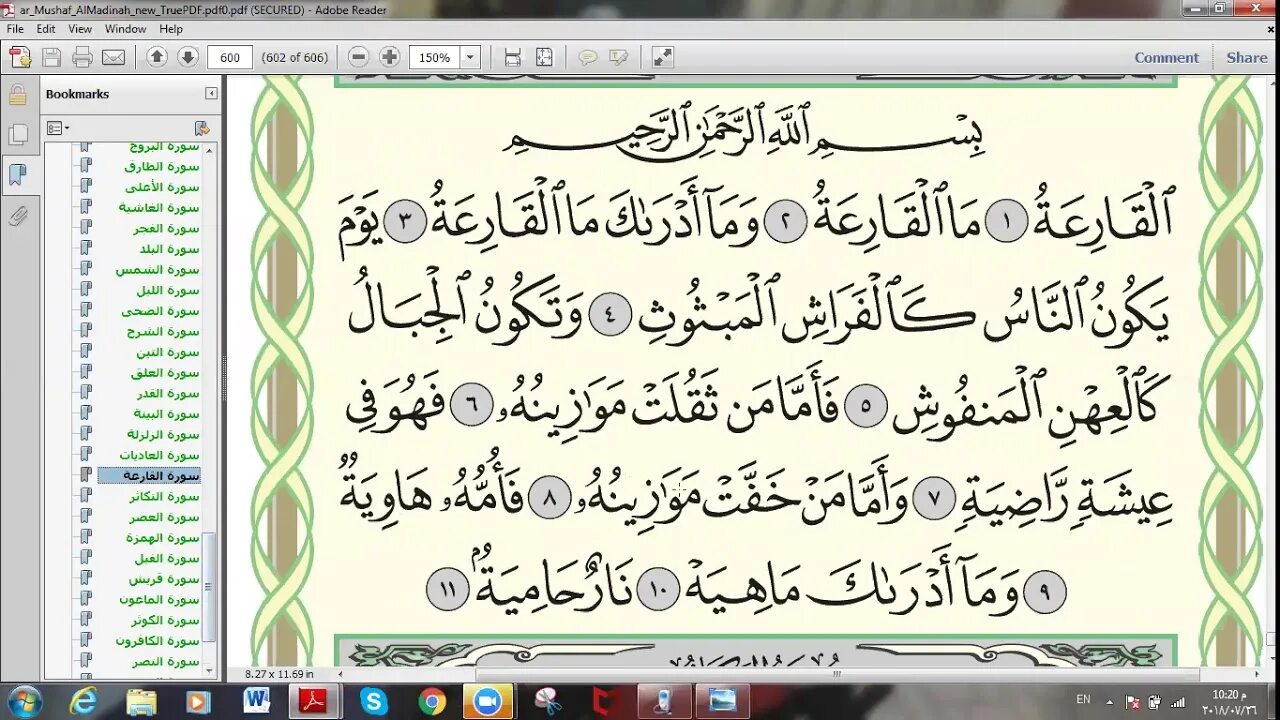This screenshot has height=720, width=1280.
Task: Open the bookmarks options menu dropdown
Action: [x=58, y=128]
